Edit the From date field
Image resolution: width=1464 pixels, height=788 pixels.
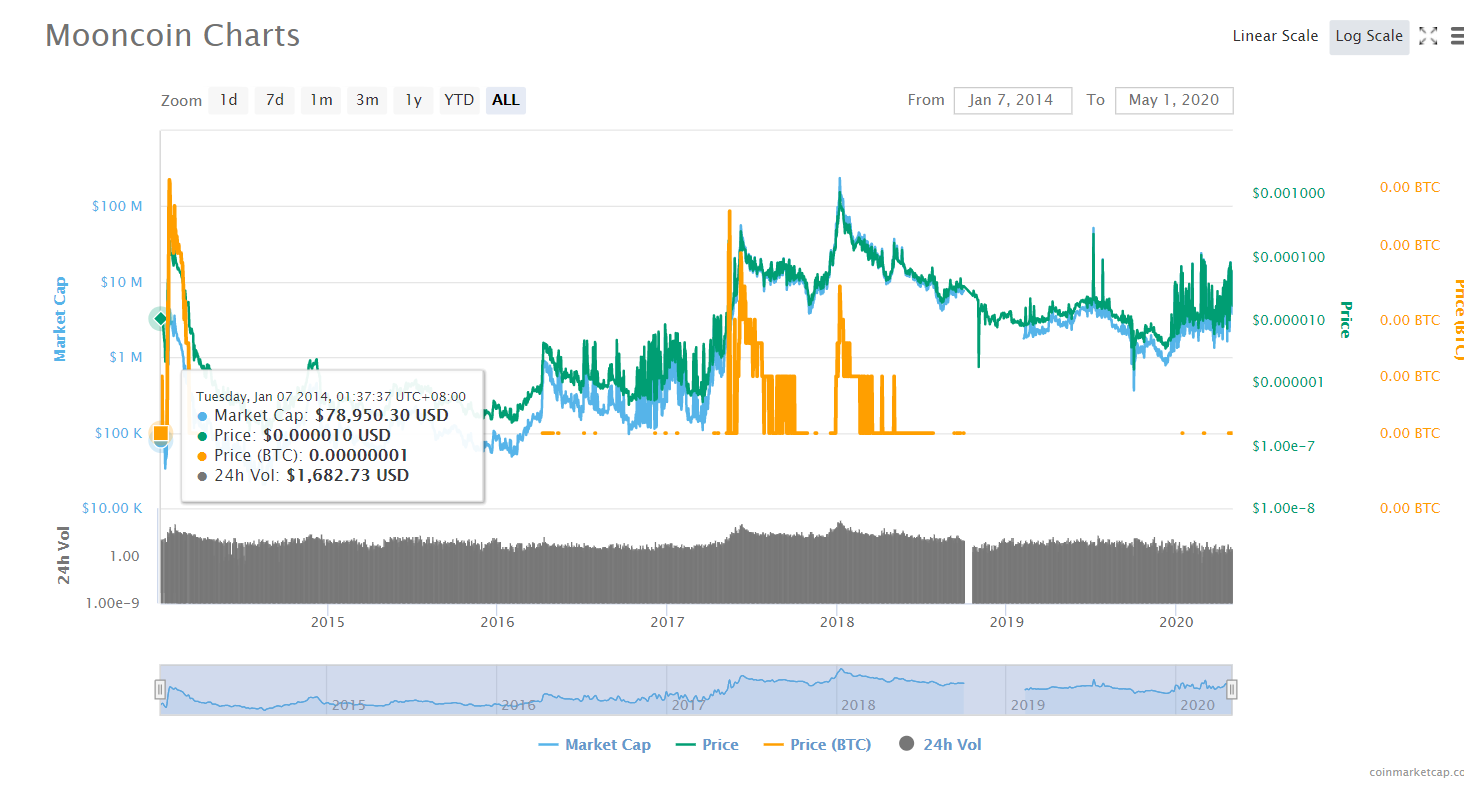(1013, 100)
